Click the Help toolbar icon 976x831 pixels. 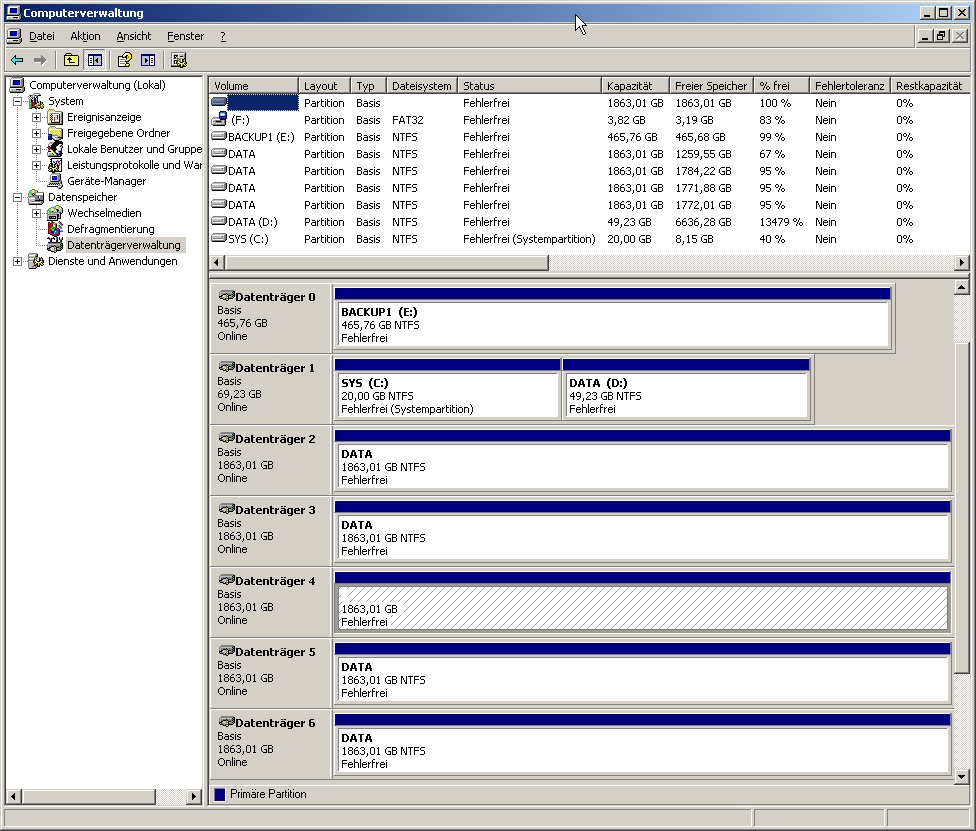124,60
